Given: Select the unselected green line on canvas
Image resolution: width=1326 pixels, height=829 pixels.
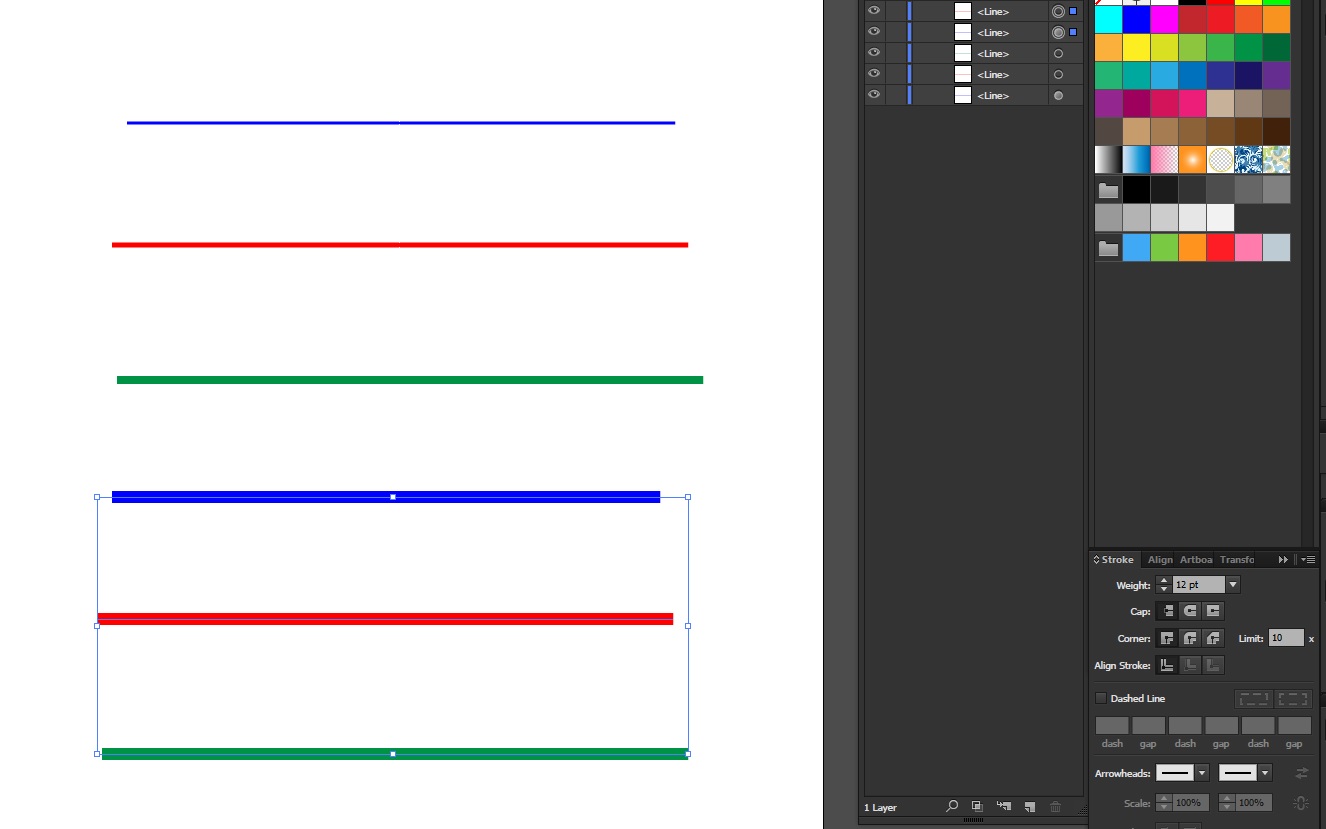Looking at the screenshot, I should [410, 380].
